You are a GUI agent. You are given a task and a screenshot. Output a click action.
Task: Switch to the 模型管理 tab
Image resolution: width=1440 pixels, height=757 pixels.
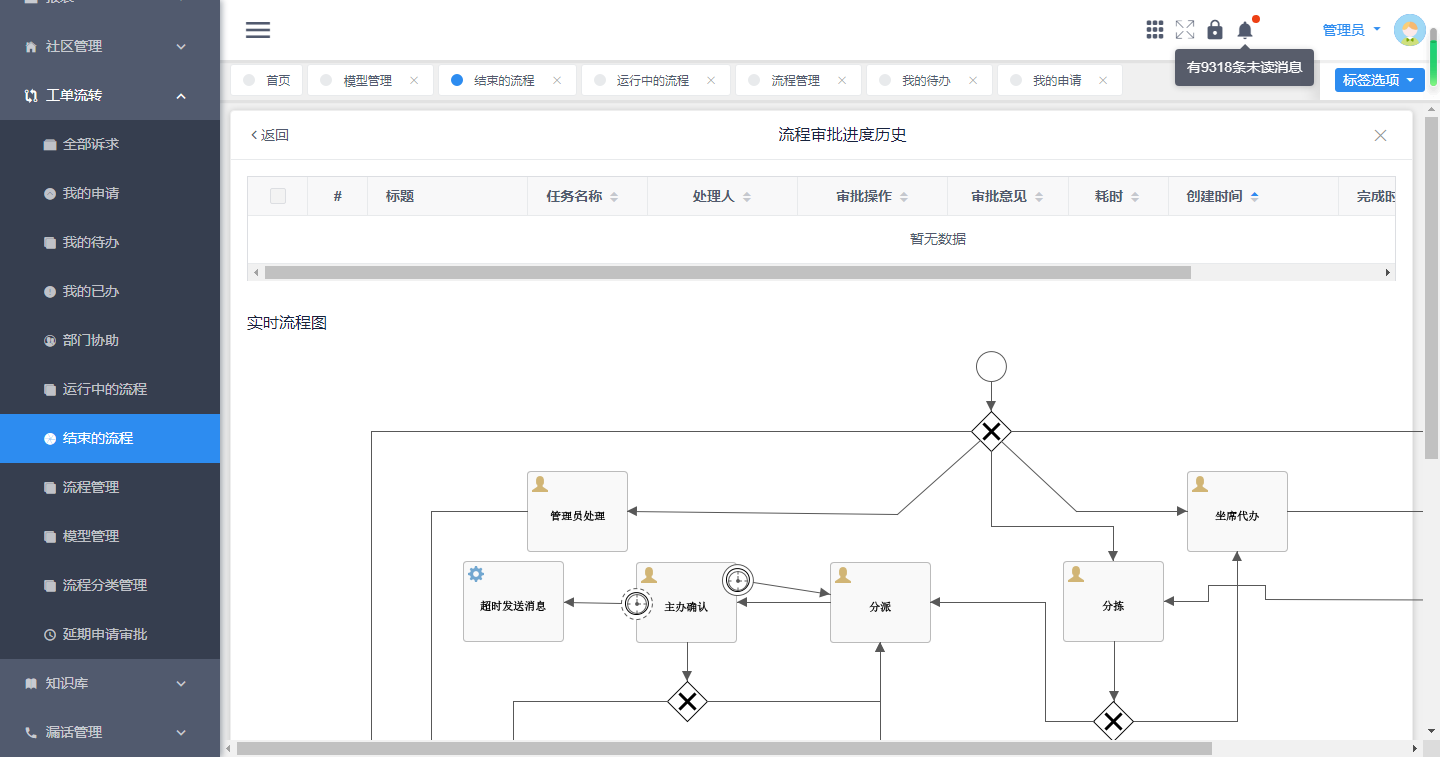[x=368, y=81]
